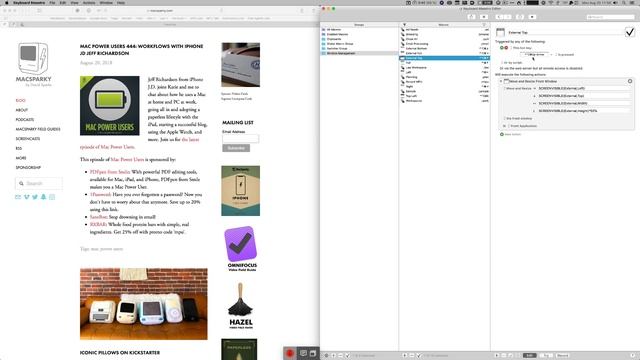Image resolution: width=640 pixels, height=360 pixels.
Task: Click the Email Address field in Mailing List
Action: [240, 139]
